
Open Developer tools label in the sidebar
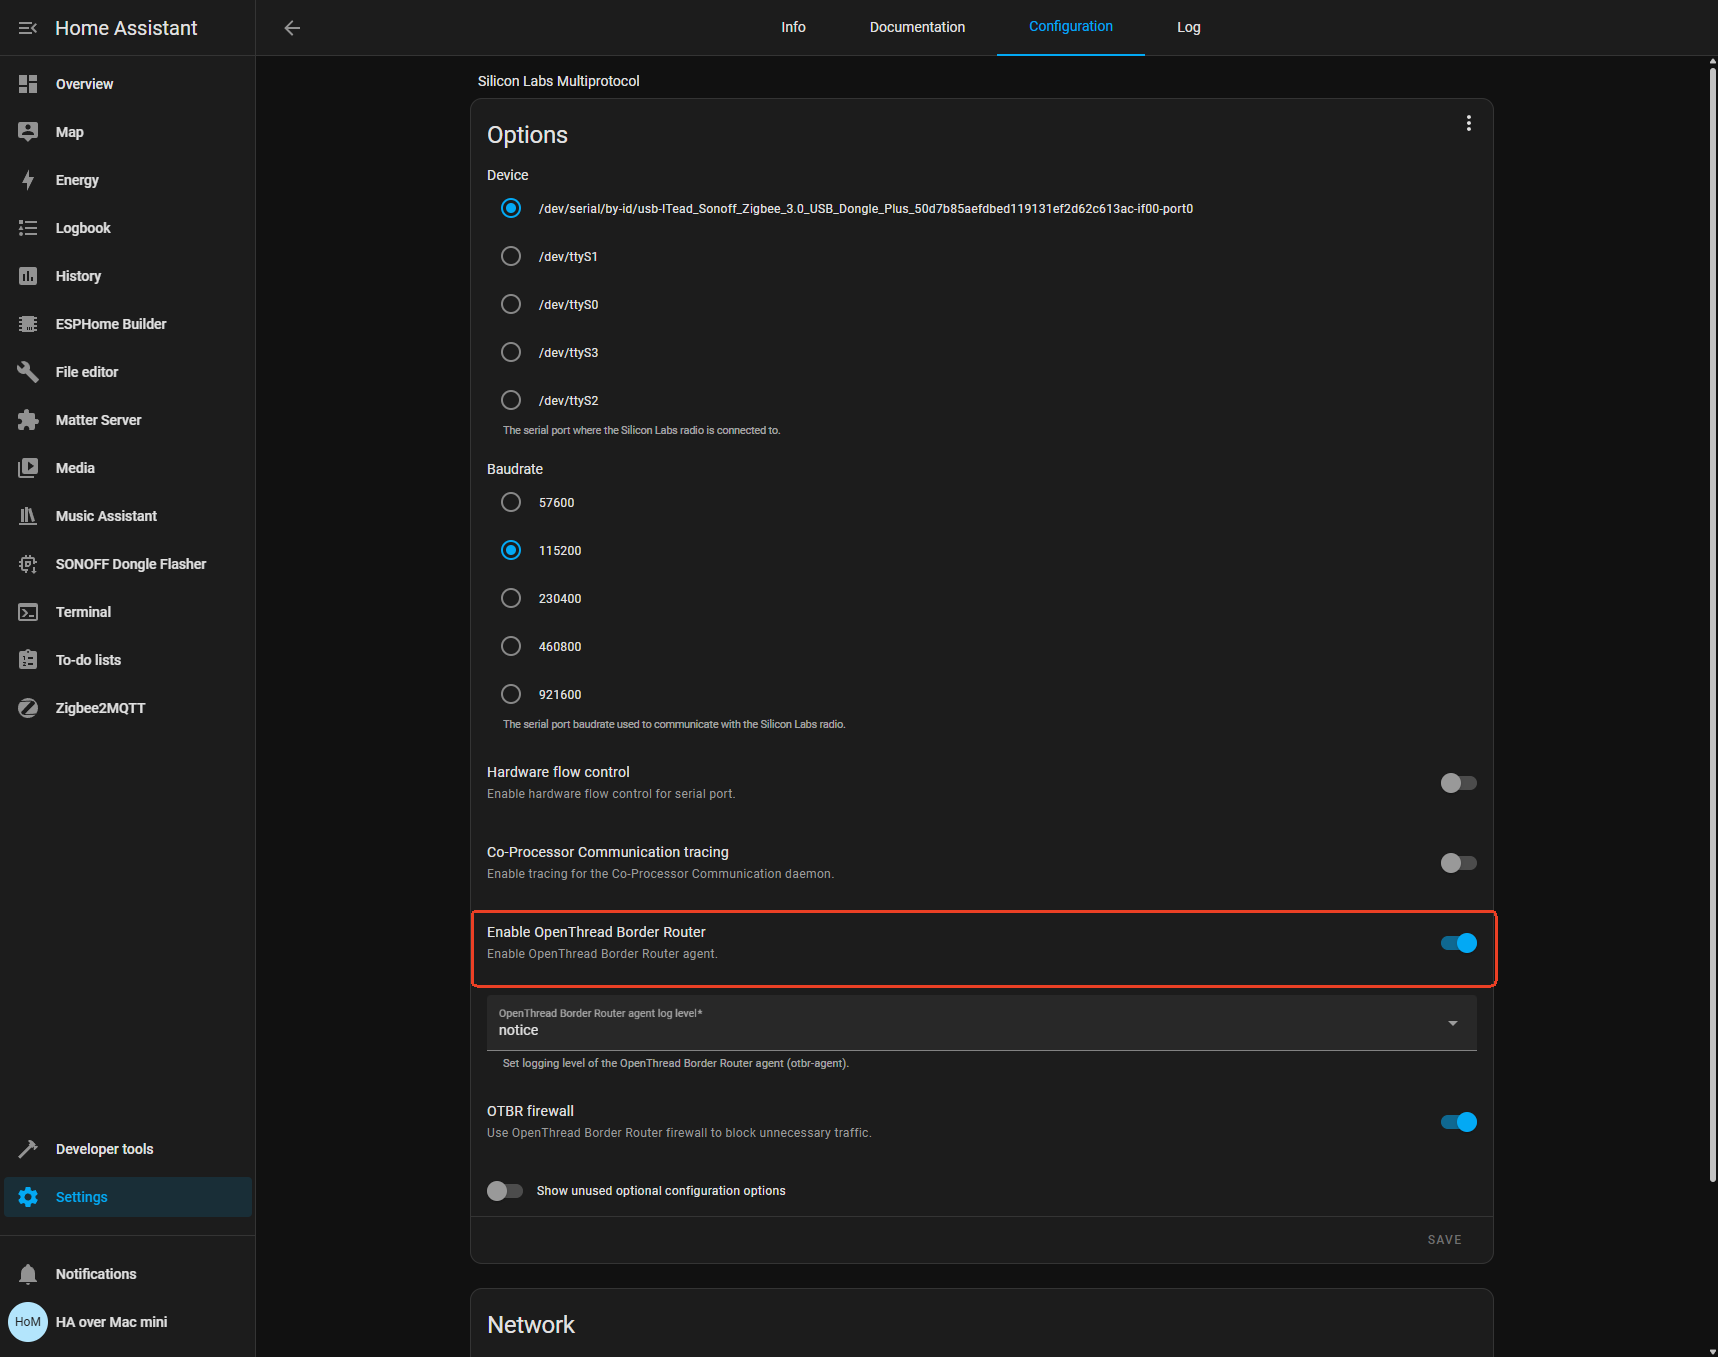(105, 1149)
